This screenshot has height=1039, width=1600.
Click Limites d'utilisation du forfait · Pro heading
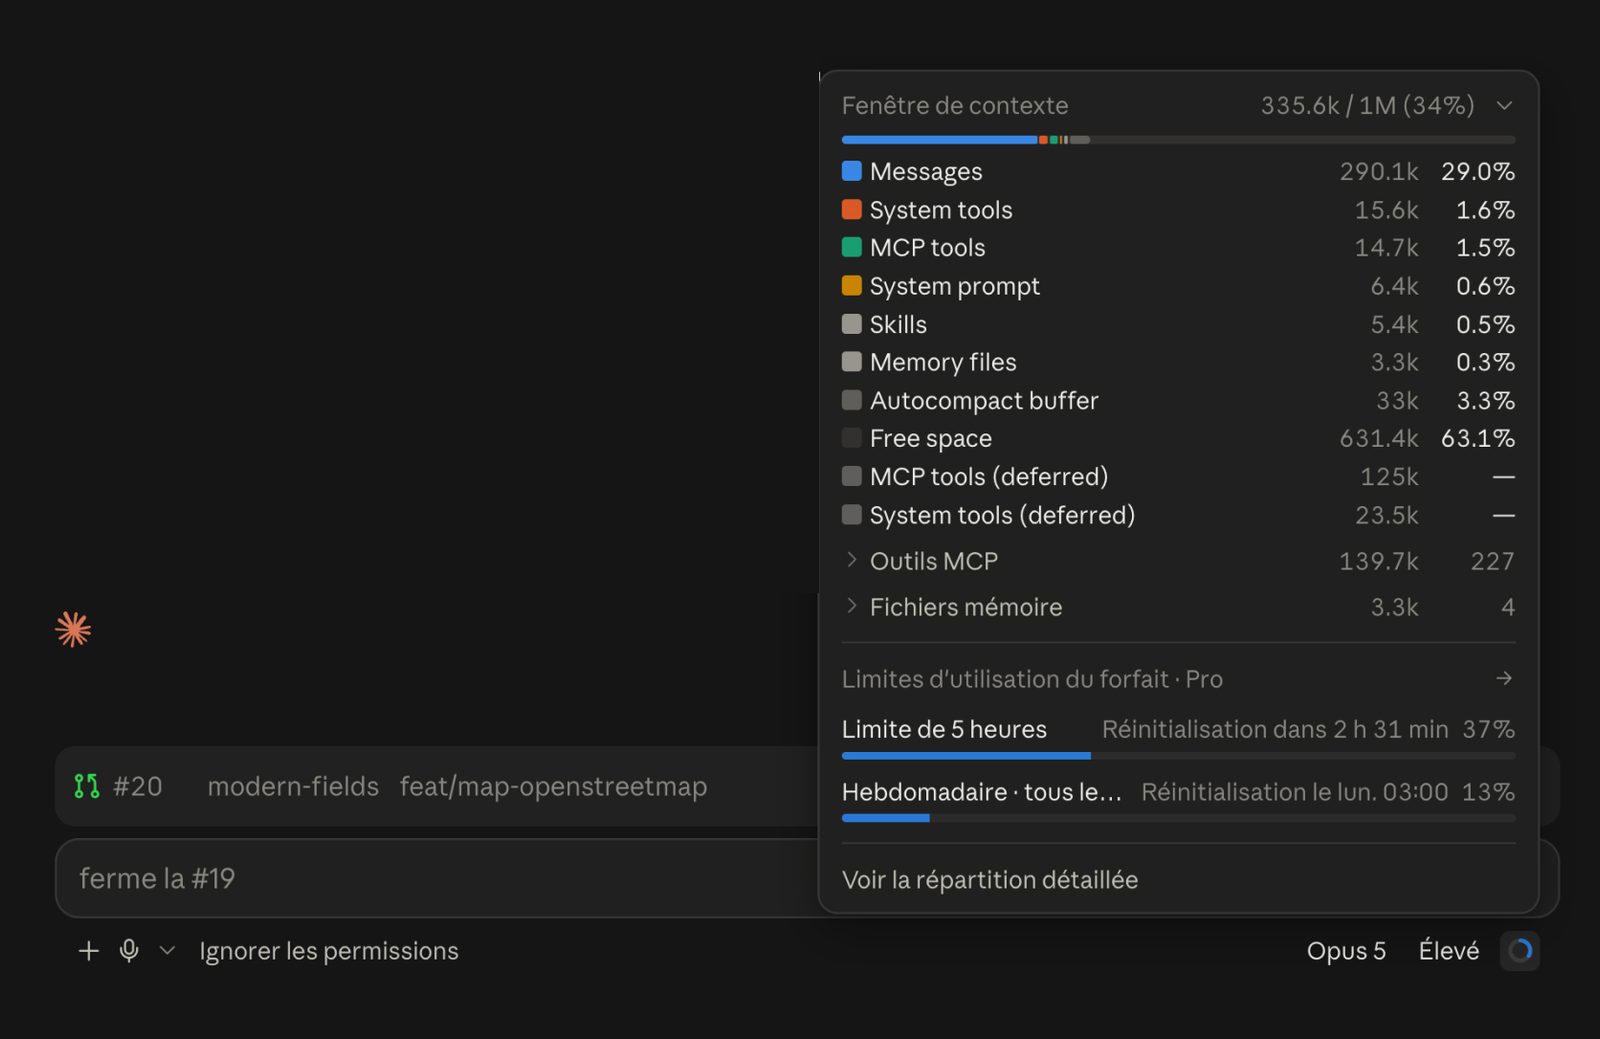click(1032, 679)
